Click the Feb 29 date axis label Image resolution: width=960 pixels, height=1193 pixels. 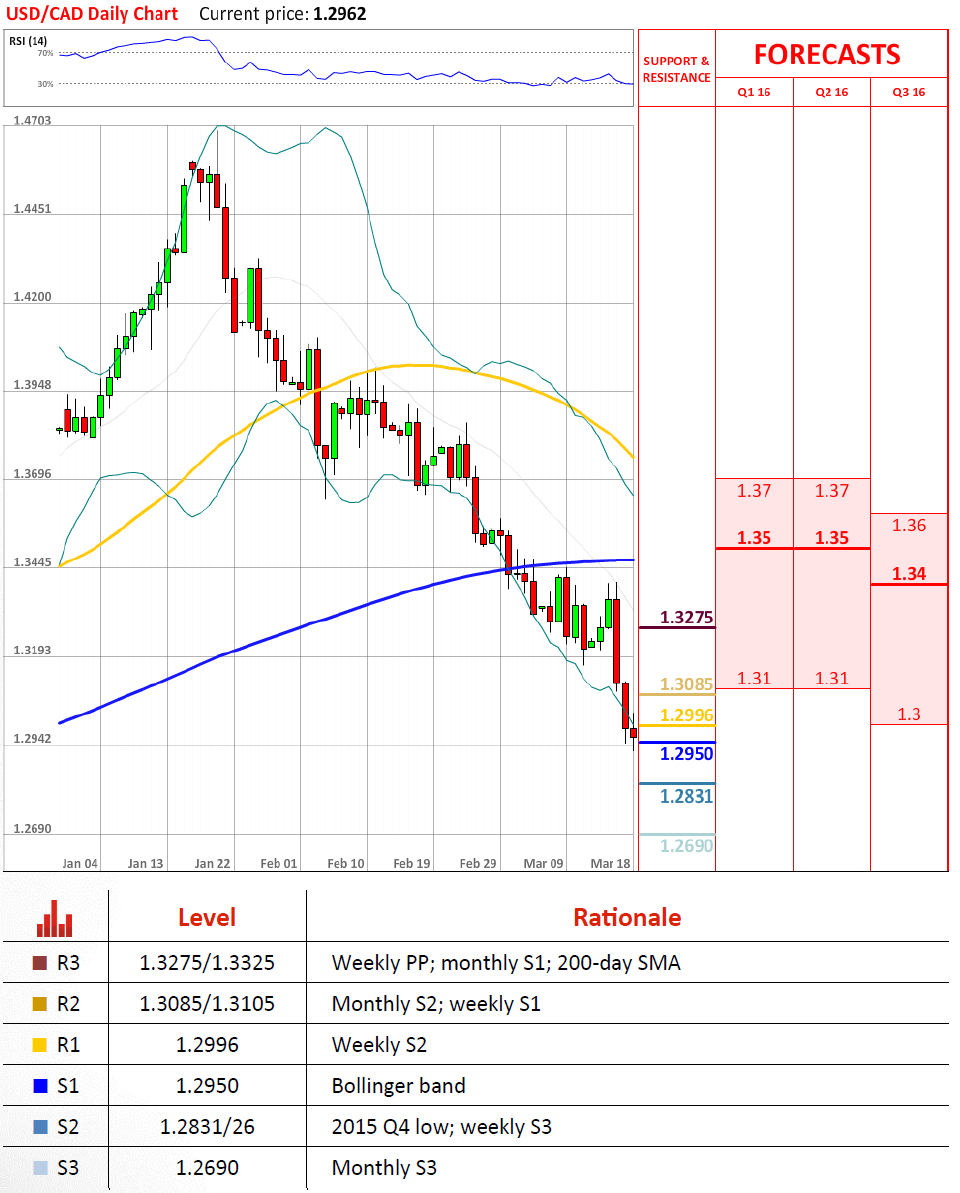pos(478,864)
